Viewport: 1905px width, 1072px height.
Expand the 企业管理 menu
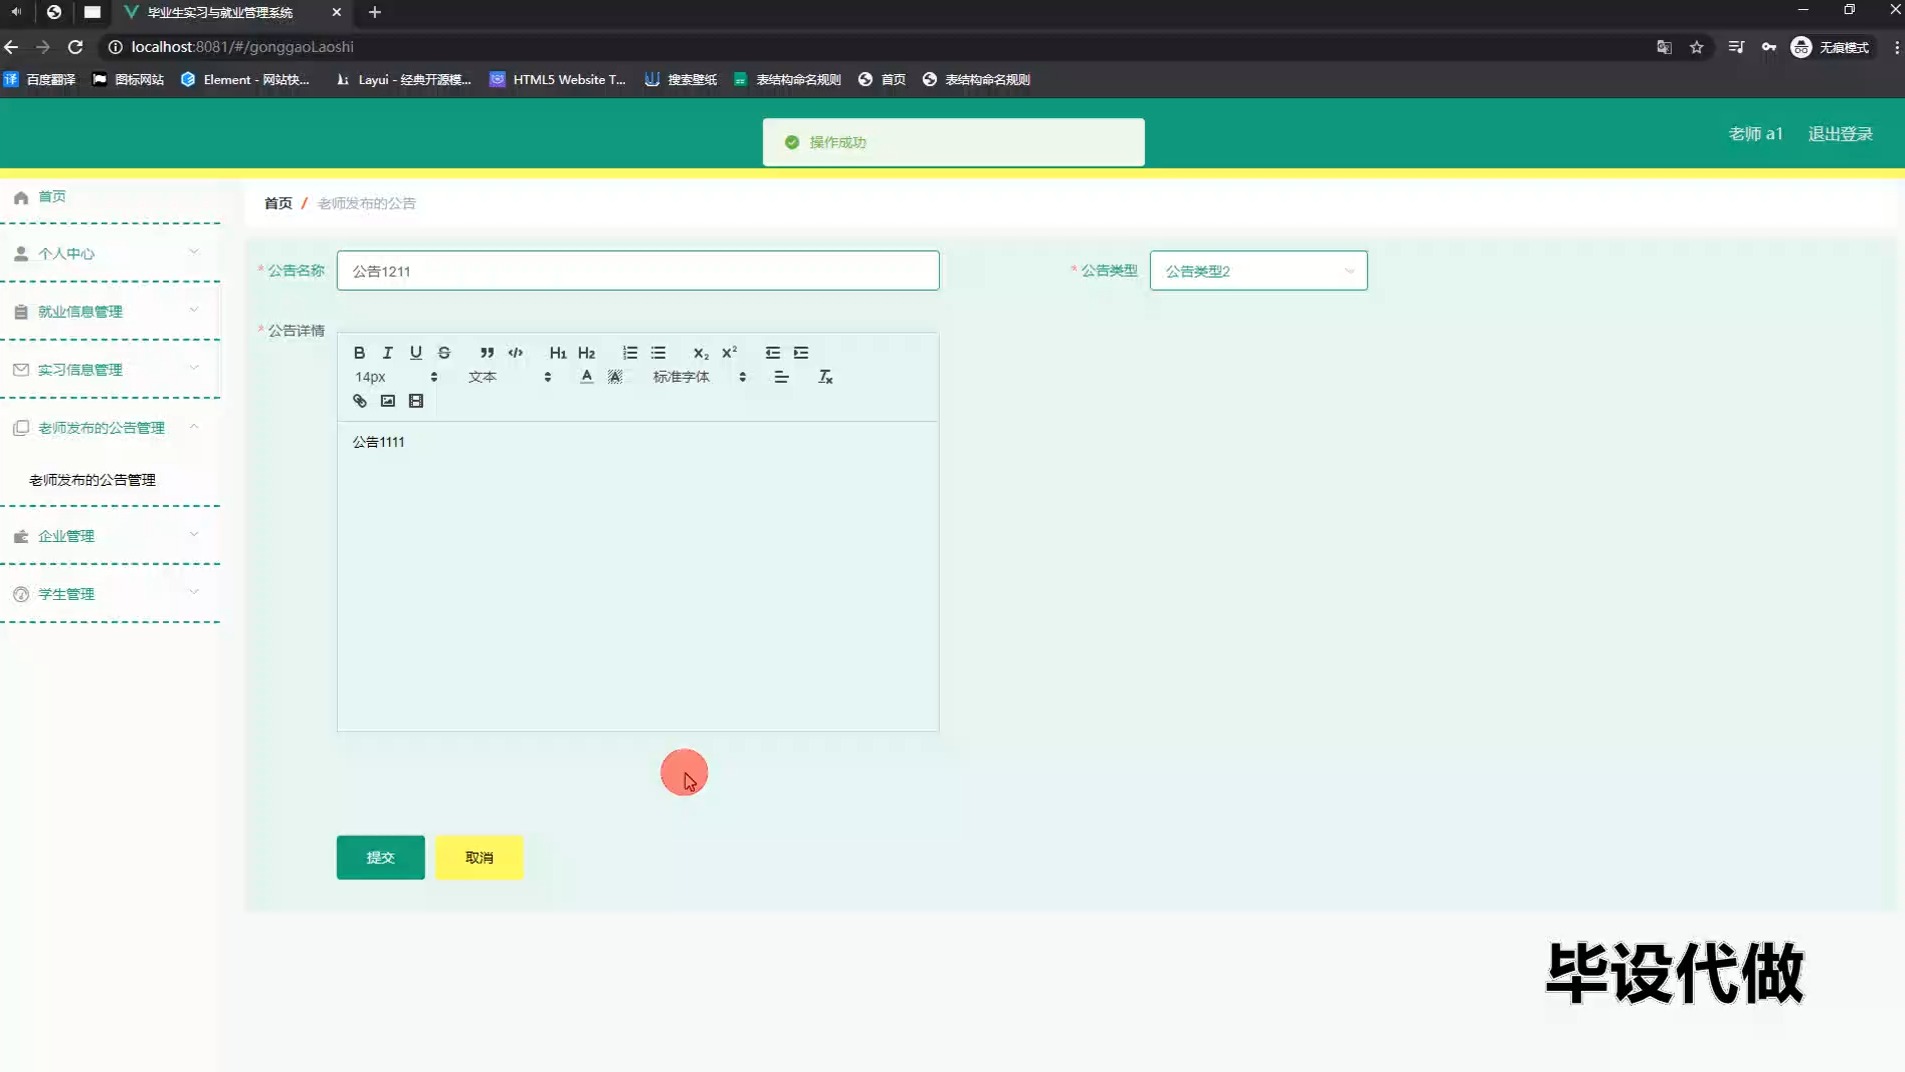click(x=110, y=536)
